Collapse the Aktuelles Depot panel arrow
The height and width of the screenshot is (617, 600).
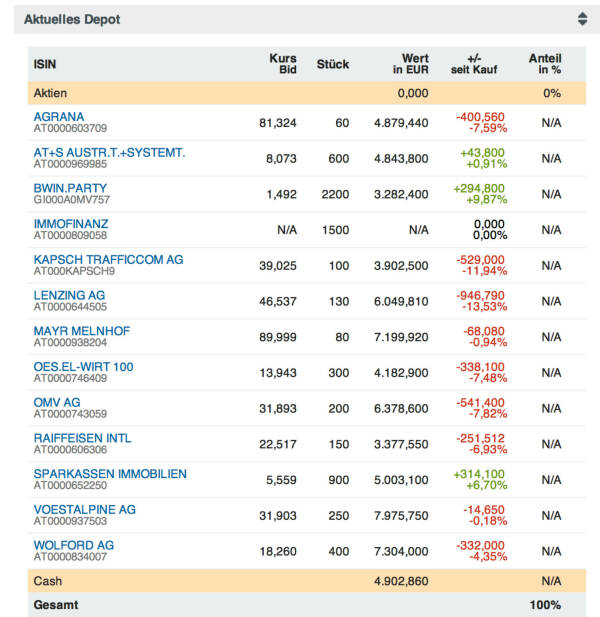[582, 19]
